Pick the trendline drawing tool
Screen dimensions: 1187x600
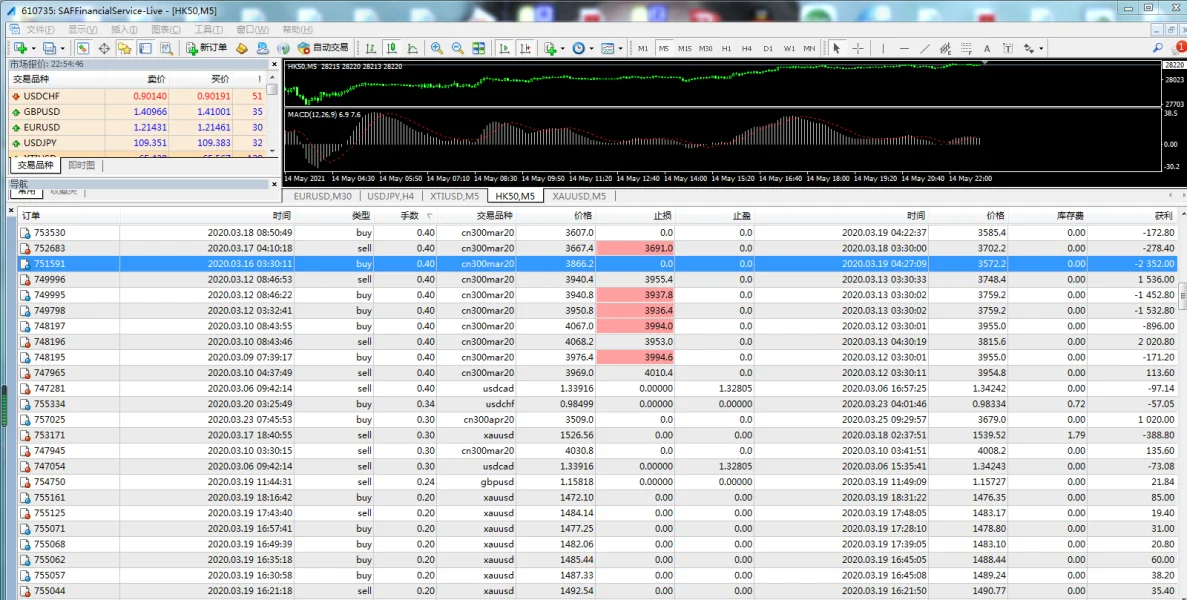(x=924, y=48)
